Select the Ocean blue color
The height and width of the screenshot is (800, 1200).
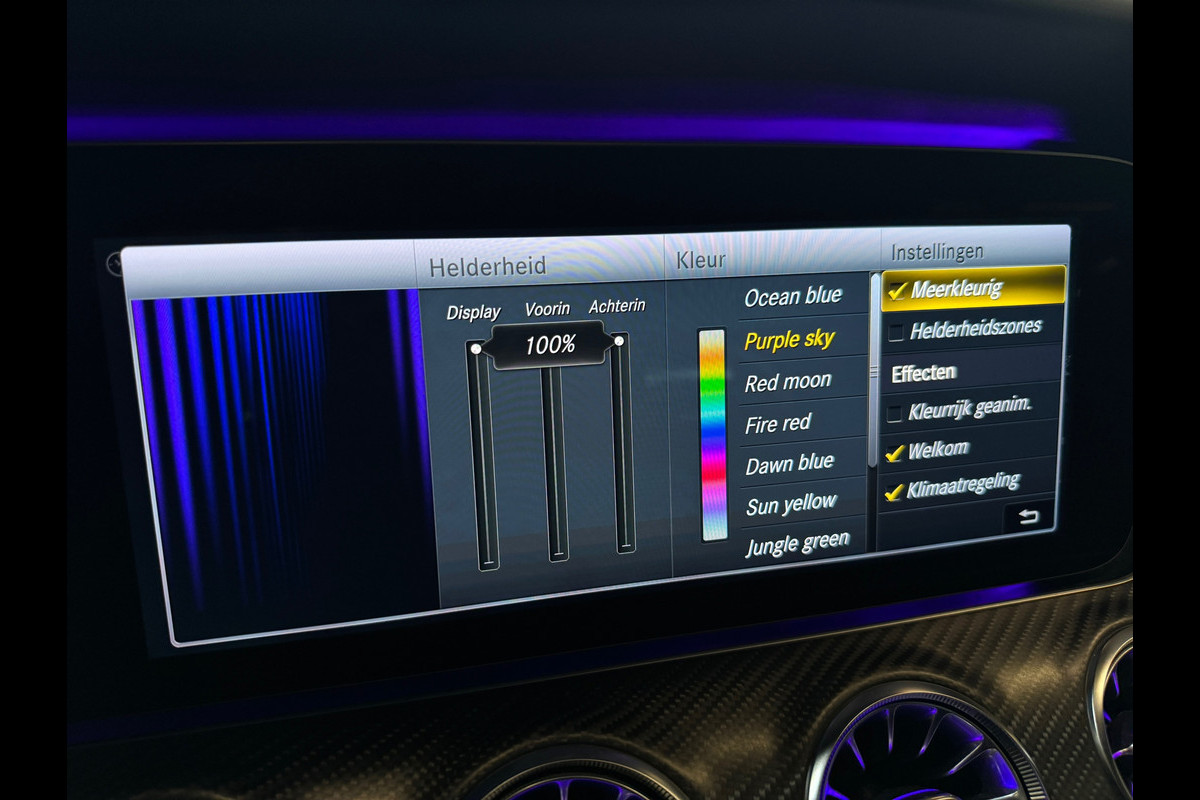793,297
